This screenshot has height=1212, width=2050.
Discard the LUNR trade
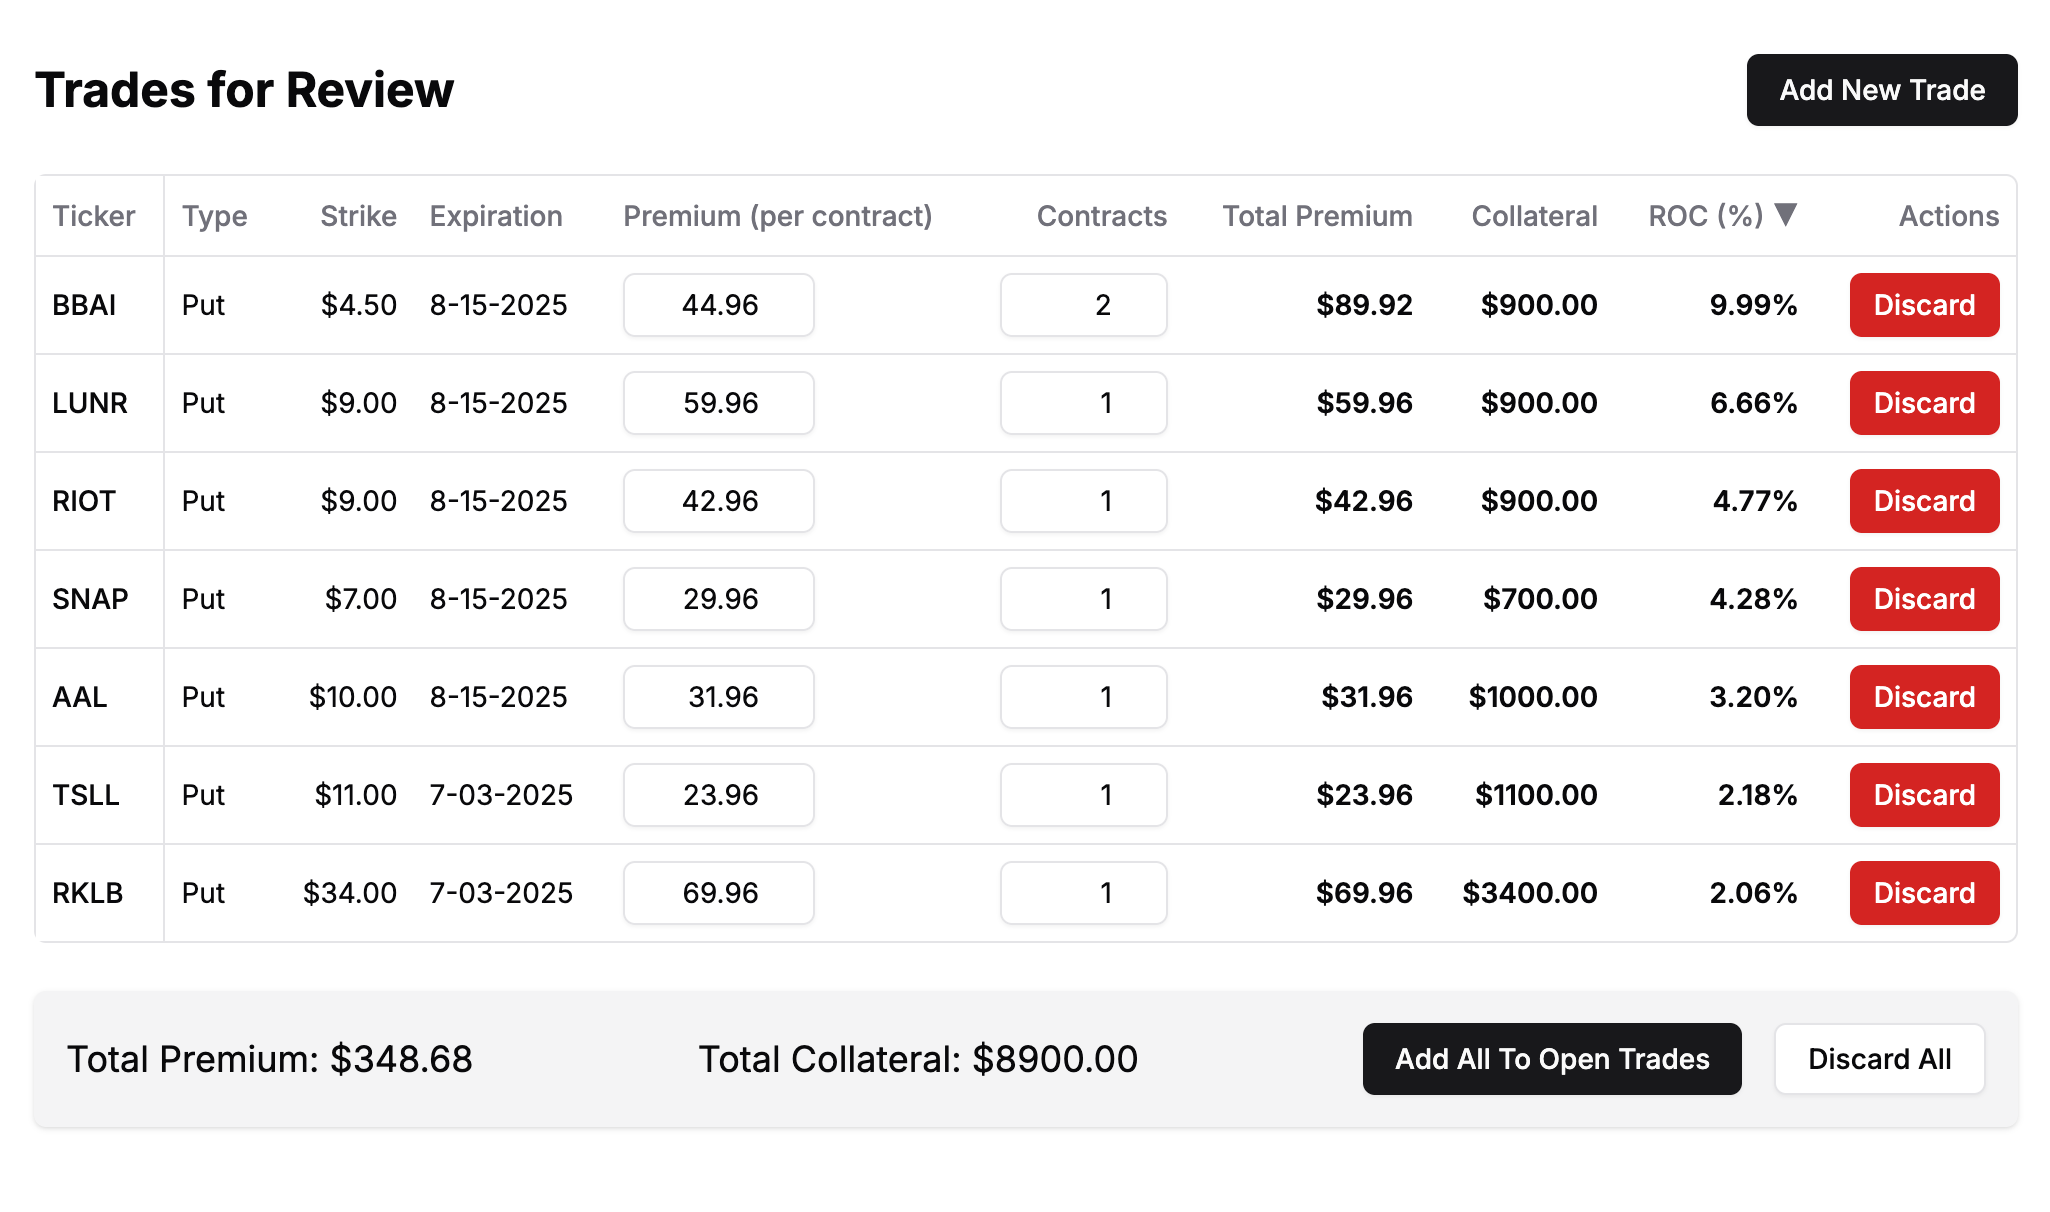tap(1923, 403)
